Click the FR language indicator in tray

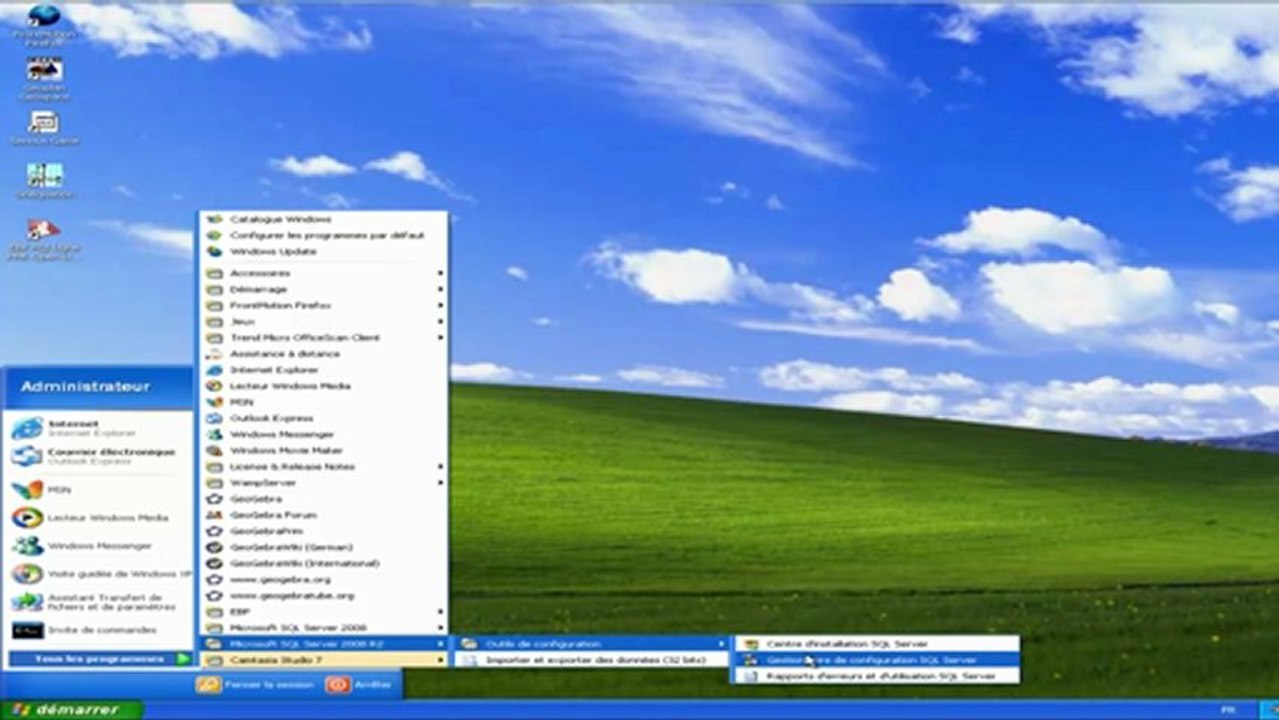[1228, 709]
